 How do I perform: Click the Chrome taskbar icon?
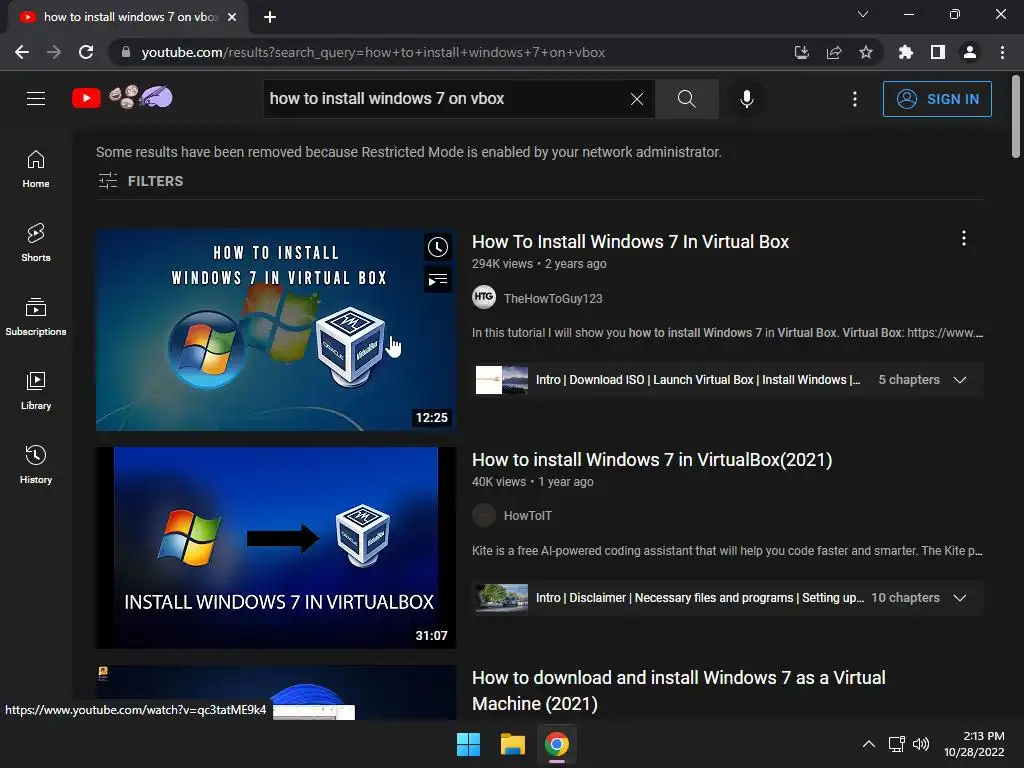point(556,744)
